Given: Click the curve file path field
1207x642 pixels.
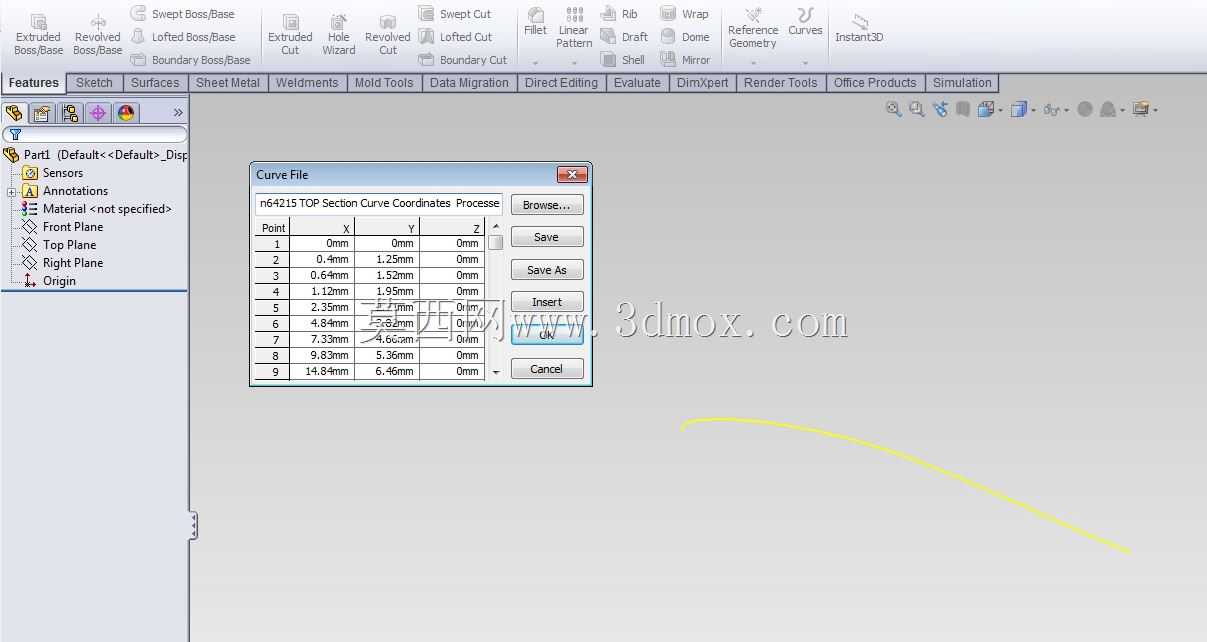Looking at the screenshot, I should point(379,203).
